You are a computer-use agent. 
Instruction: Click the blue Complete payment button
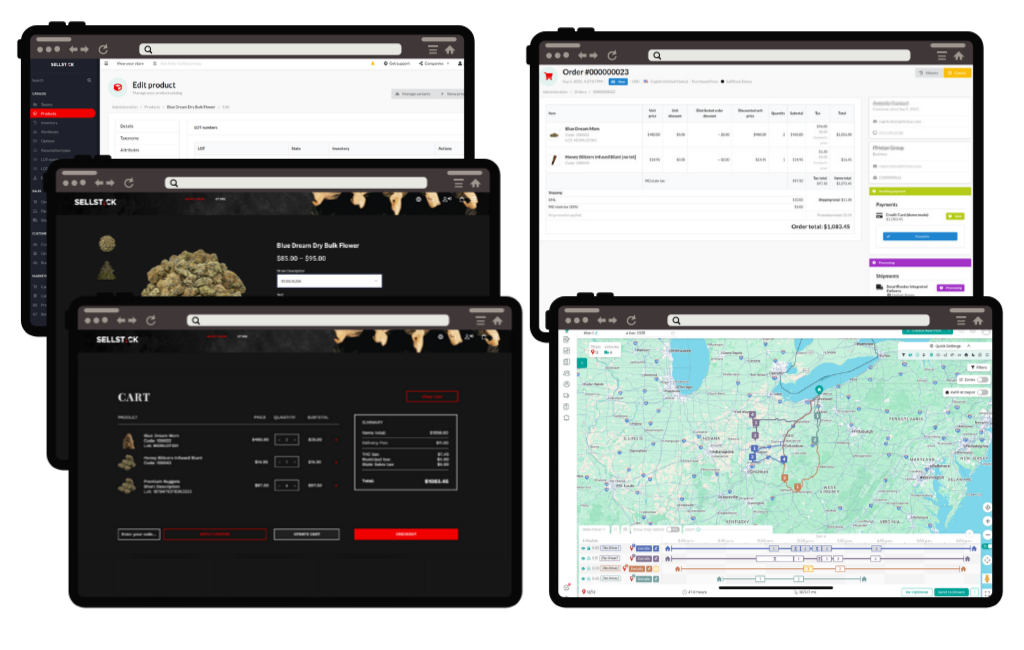[x=919, y=236]
